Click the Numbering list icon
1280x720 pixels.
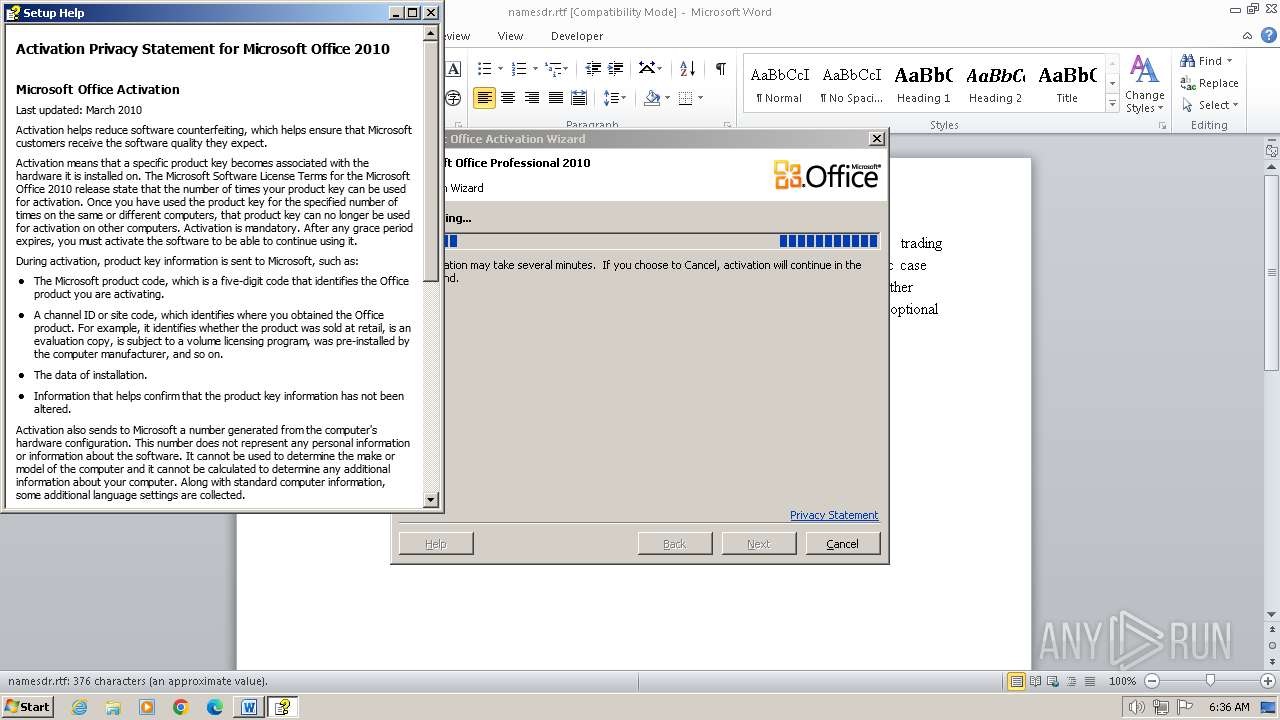(x=518, y=68)
